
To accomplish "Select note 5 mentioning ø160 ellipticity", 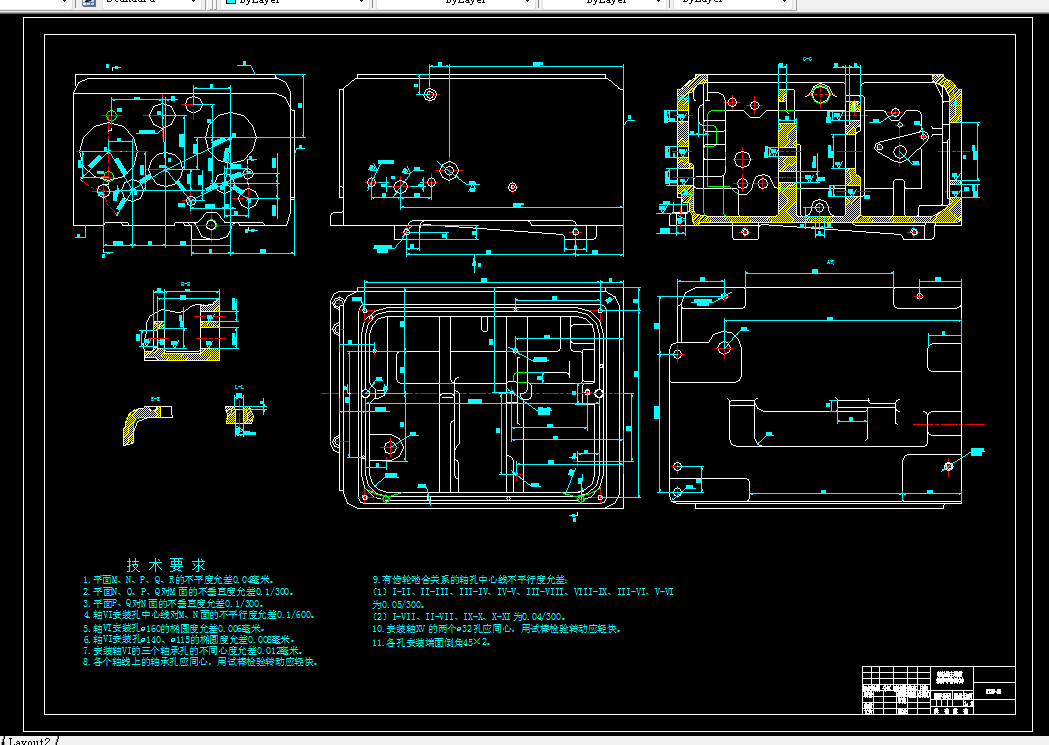I will tap(174, 629).
